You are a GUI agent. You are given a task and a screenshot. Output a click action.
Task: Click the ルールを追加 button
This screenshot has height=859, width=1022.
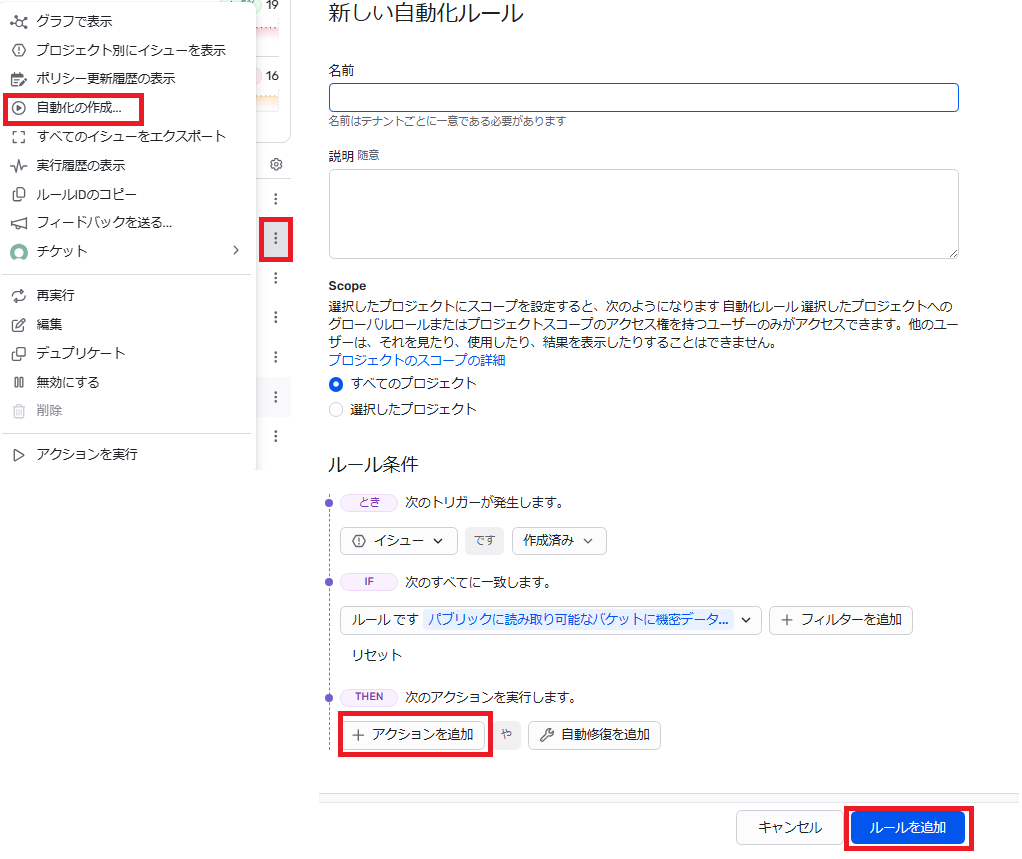(x=907, y=828)
